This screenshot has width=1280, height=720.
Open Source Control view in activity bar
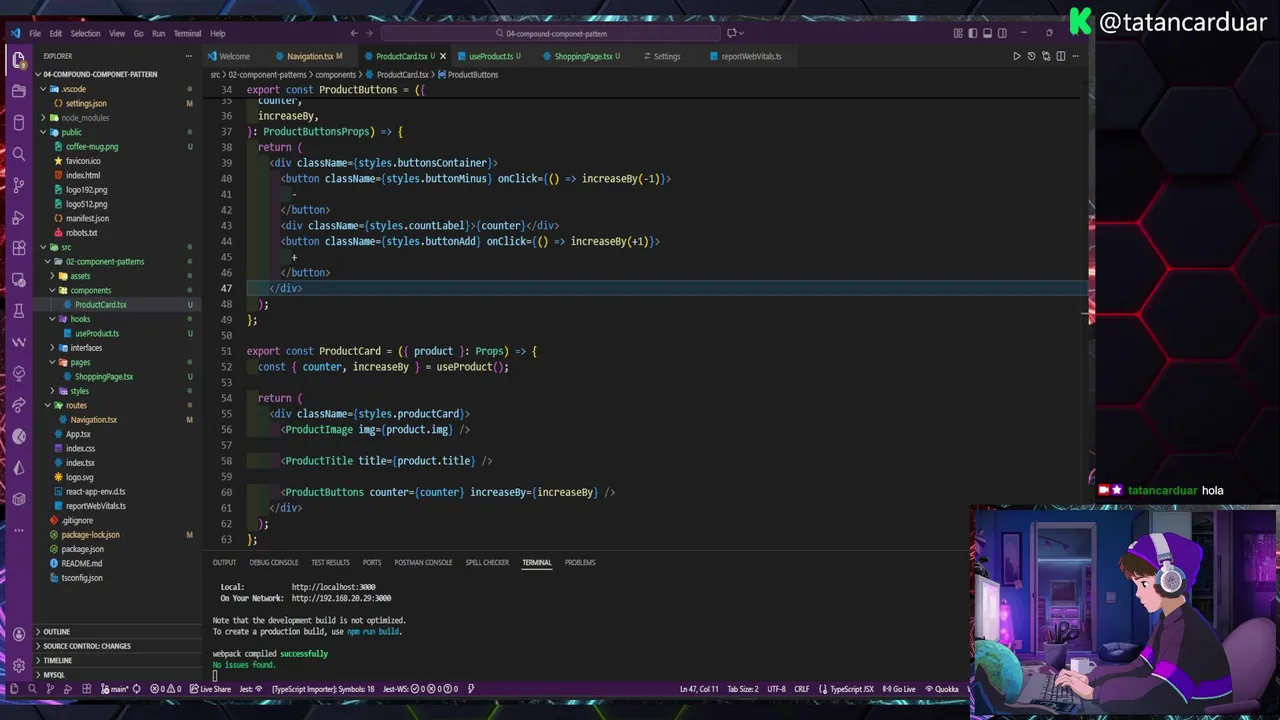click(18, 185)
